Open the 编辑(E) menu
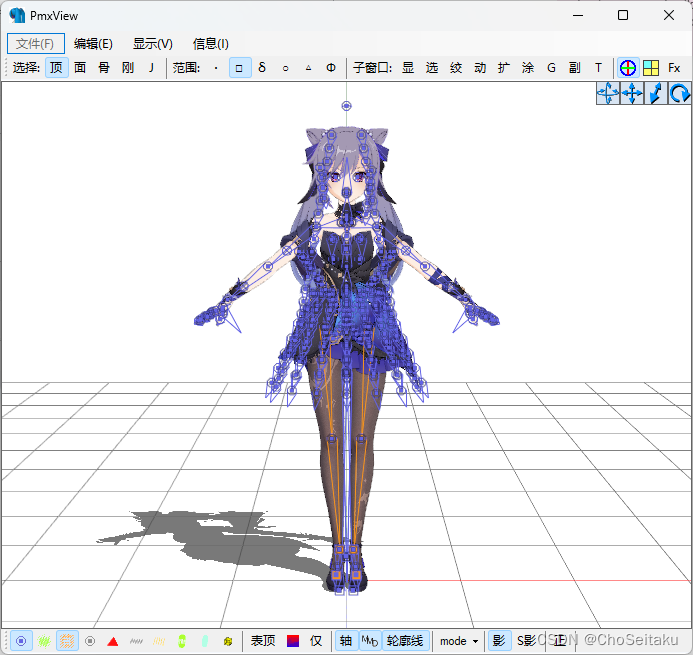Screen dimensions: 693x655 point(93,43)
